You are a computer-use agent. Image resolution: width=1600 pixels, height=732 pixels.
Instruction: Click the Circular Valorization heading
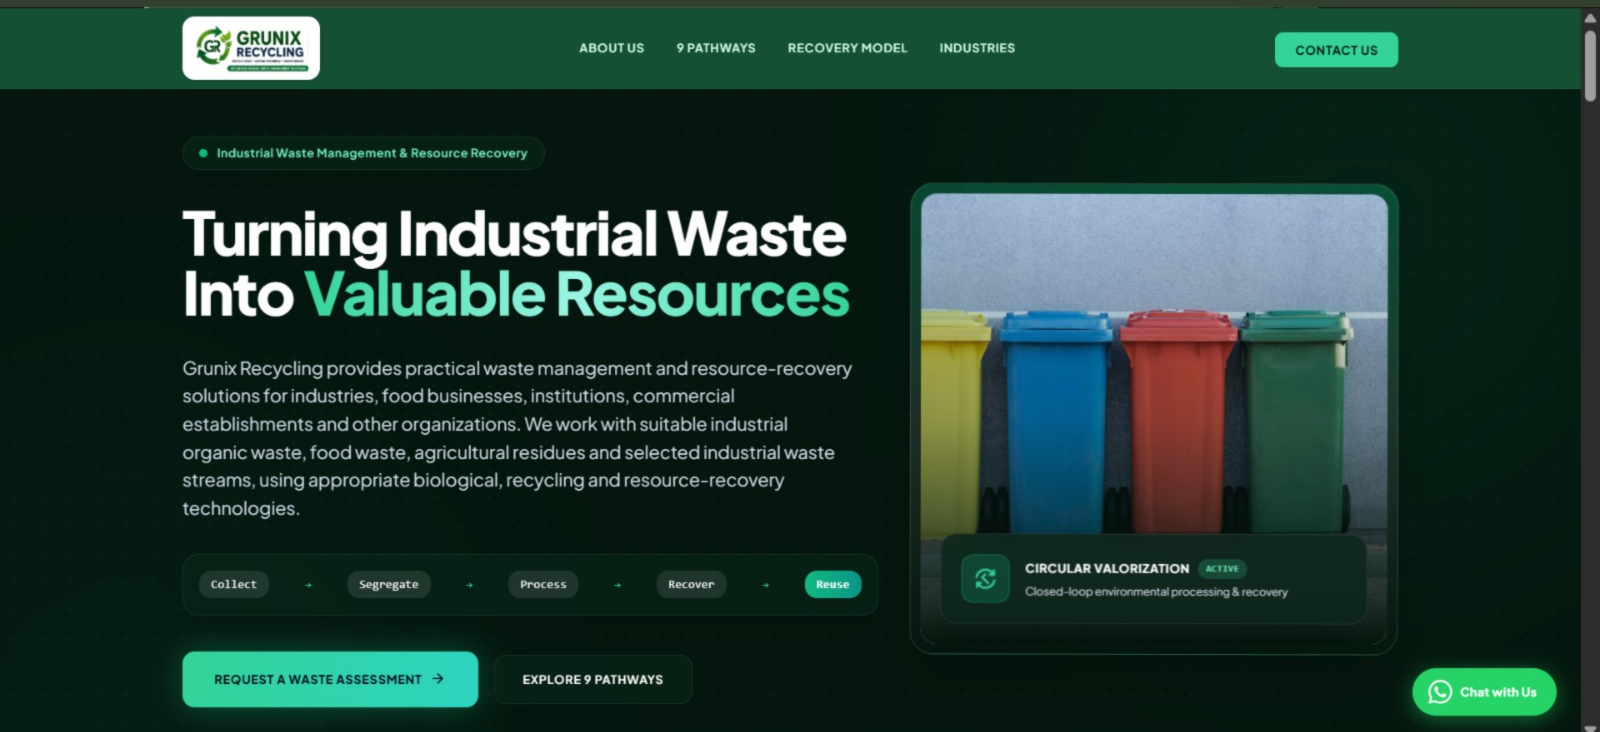[x=1107, y=568]
